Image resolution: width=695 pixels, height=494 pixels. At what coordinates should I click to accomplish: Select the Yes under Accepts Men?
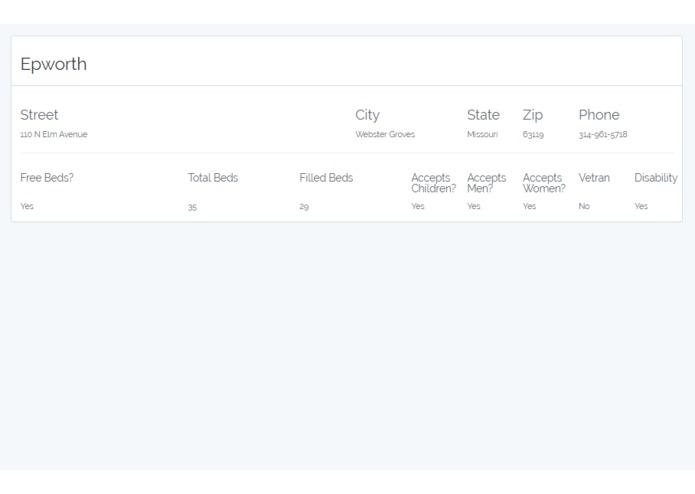click(474, 206)
